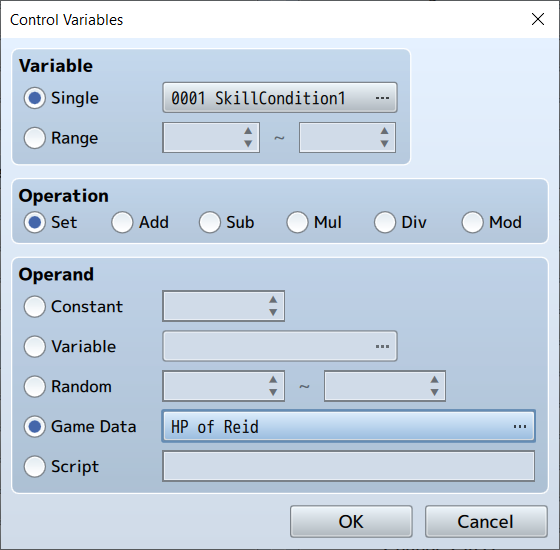
Task: Select the Mul operation radio button
Action: 297,222
